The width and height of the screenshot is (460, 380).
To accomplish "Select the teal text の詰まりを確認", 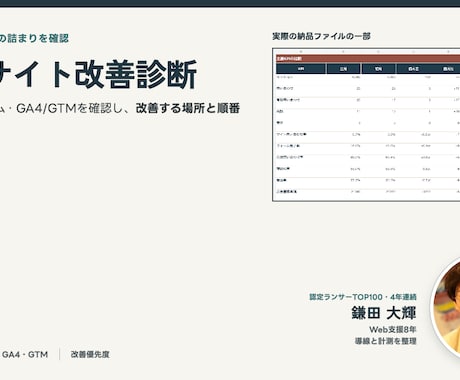I will tap(34, 38).
